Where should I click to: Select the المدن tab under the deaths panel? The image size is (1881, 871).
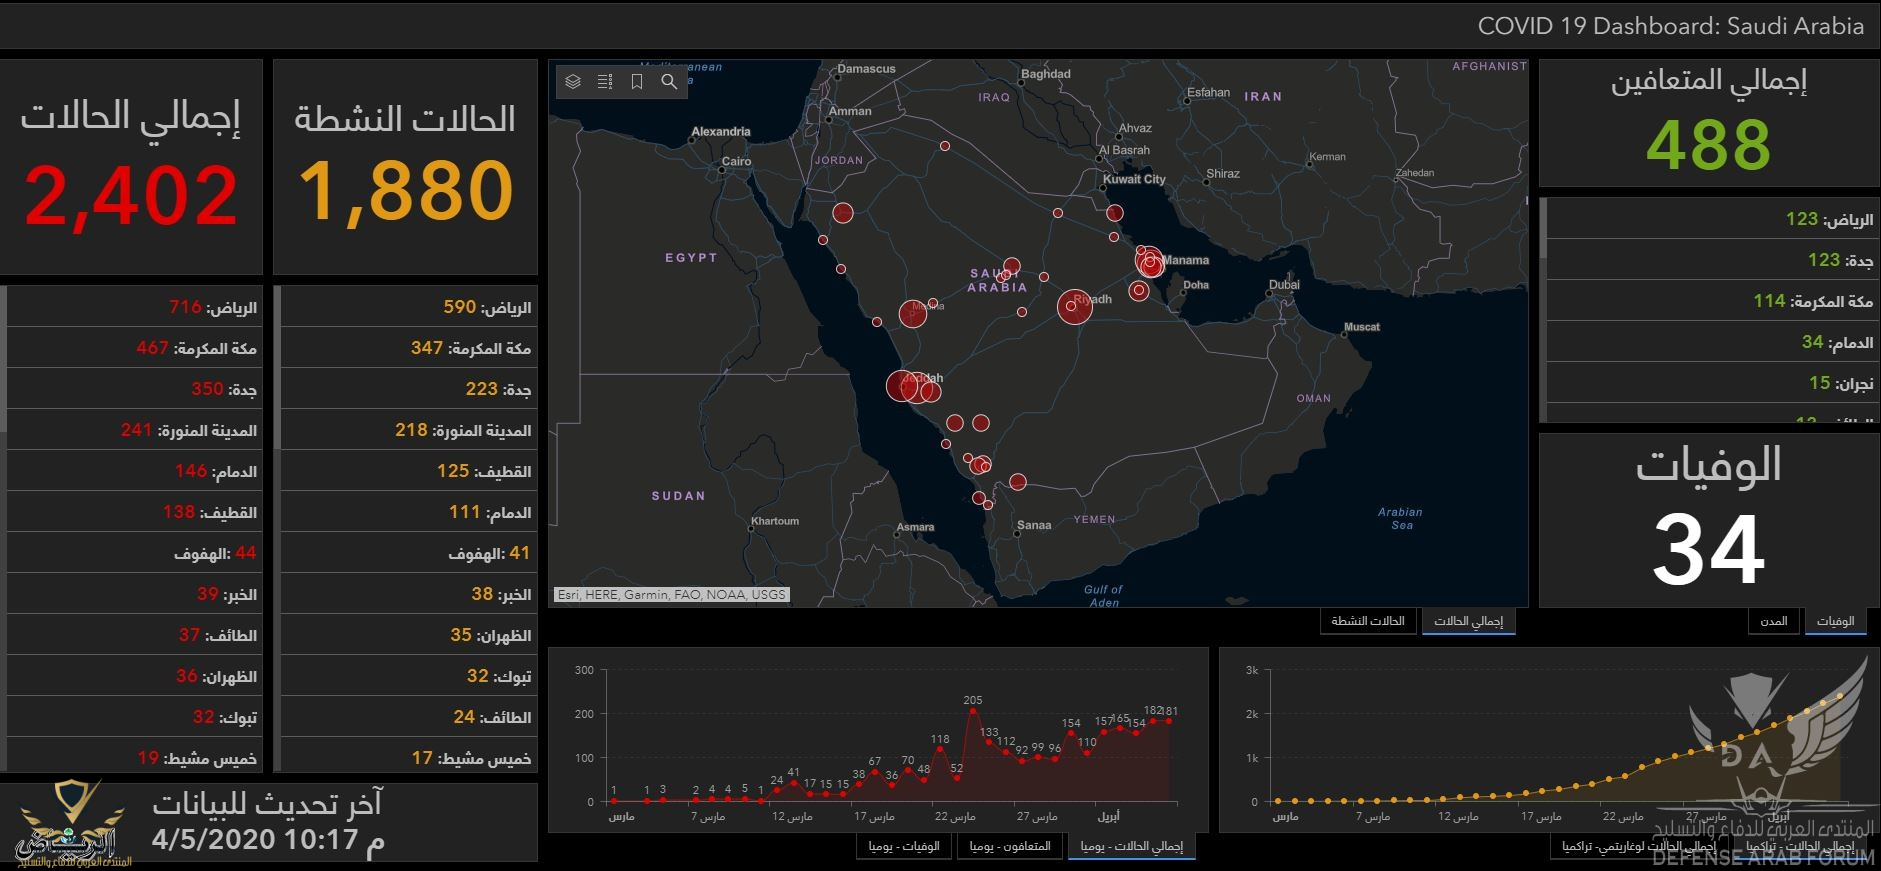[x=1774, y=621]
